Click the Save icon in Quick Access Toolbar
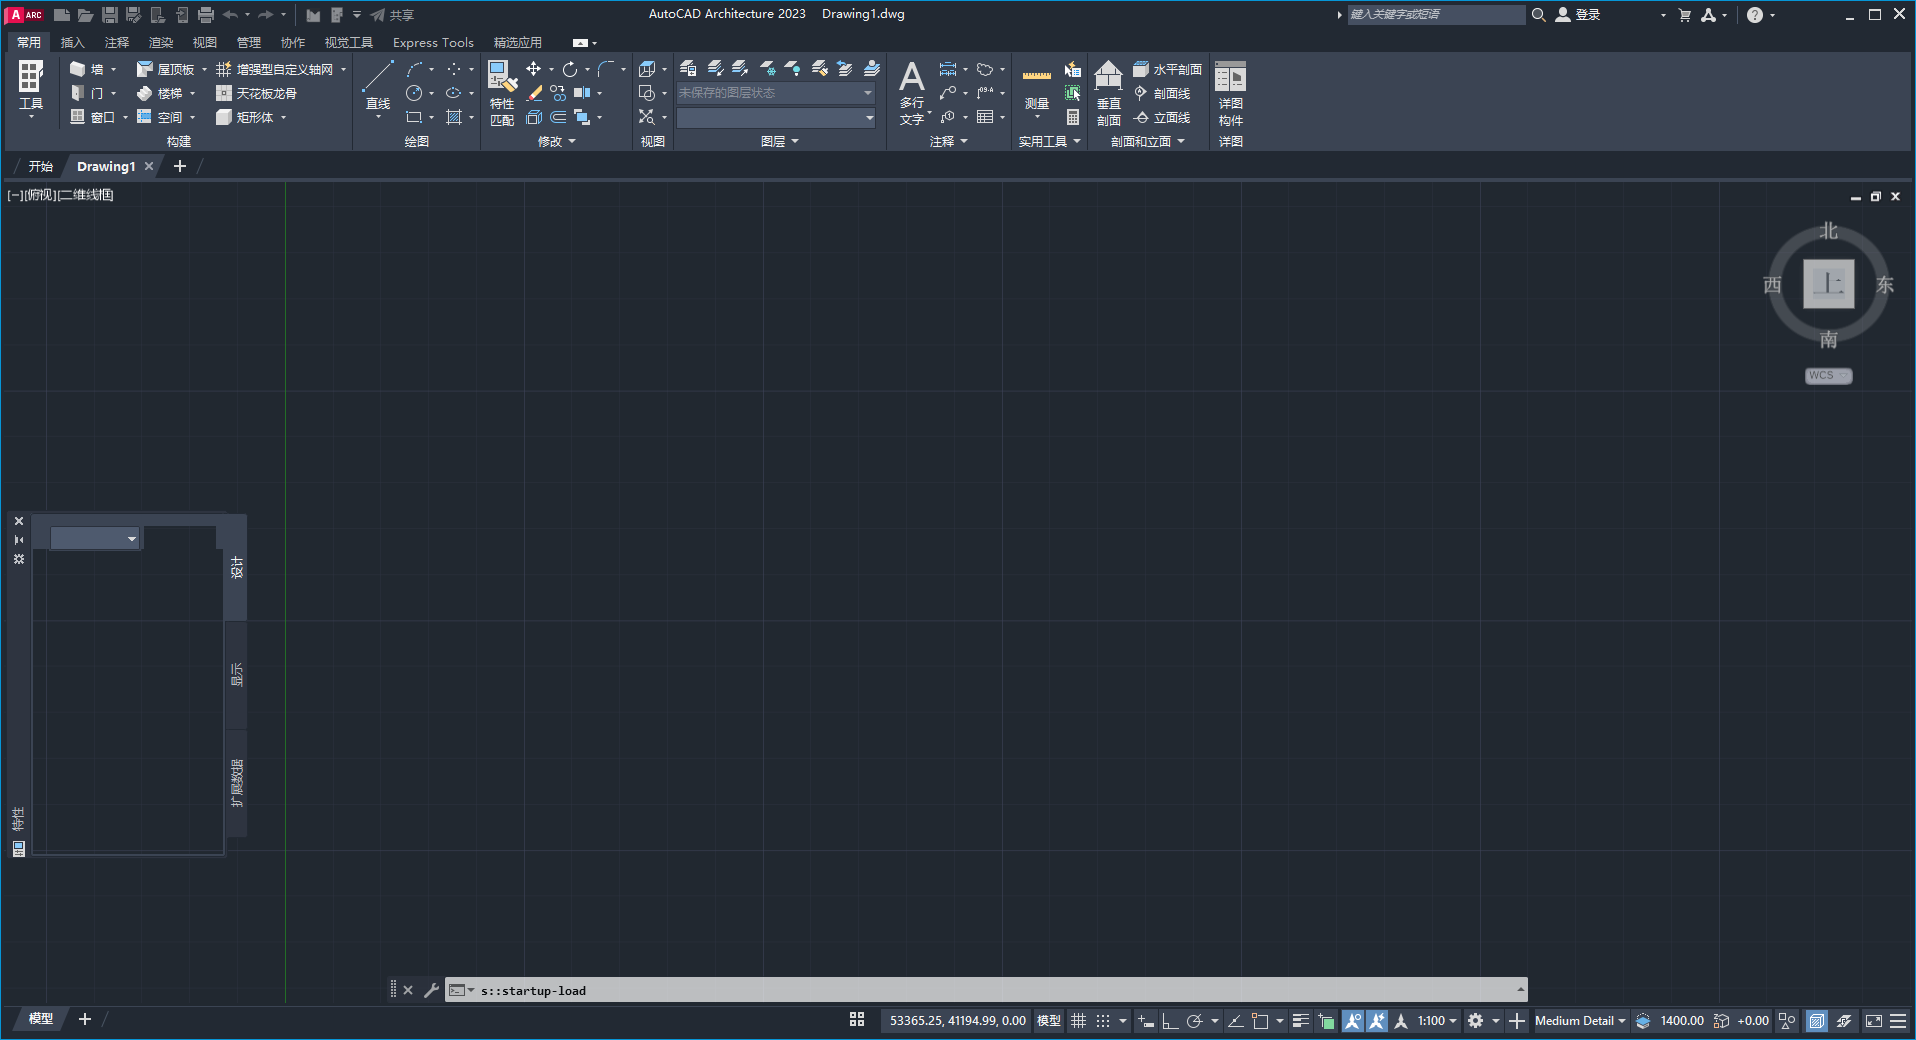Viewport: 1916px width, 1040px height. click(110, 15)
